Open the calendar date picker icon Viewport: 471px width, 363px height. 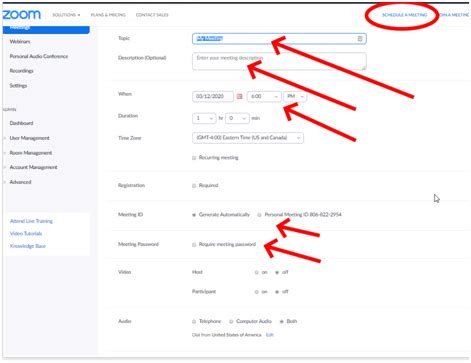click(239, 96)
